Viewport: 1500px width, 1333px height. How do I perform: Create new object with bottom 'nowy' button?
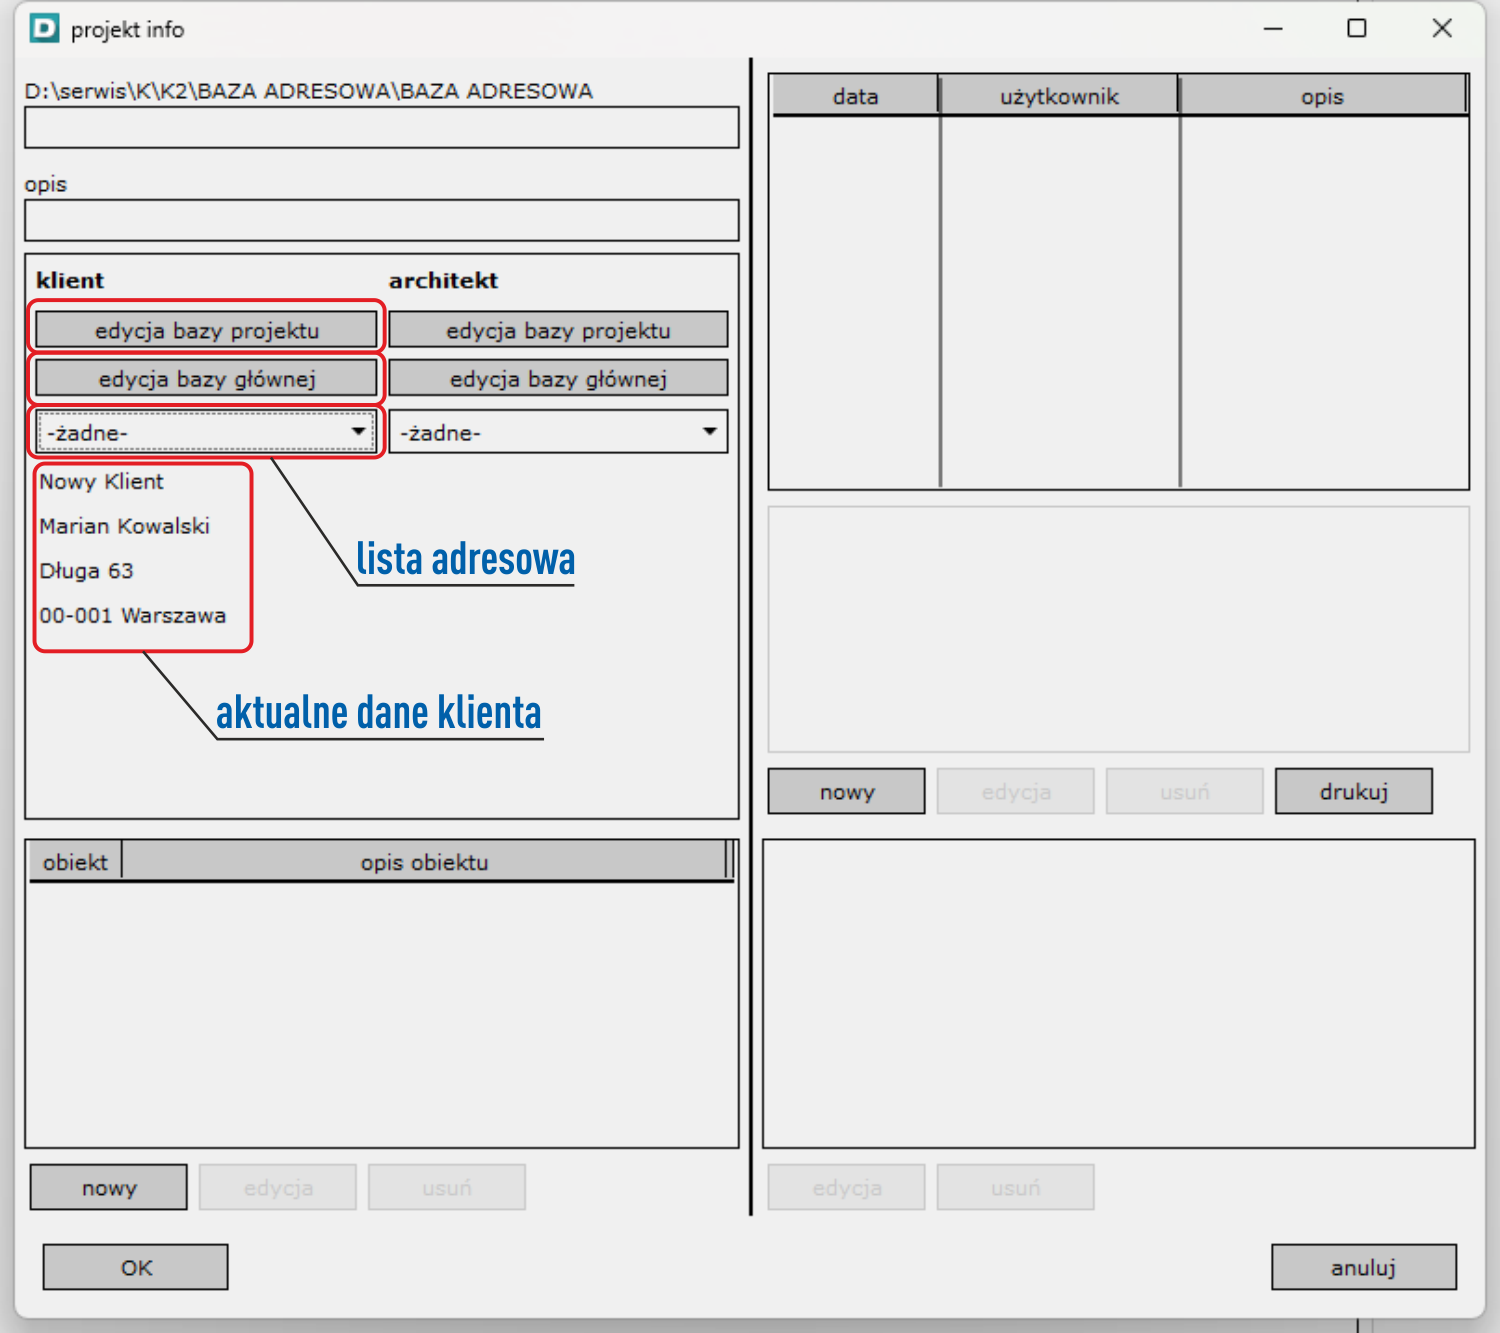point(109,1188)
